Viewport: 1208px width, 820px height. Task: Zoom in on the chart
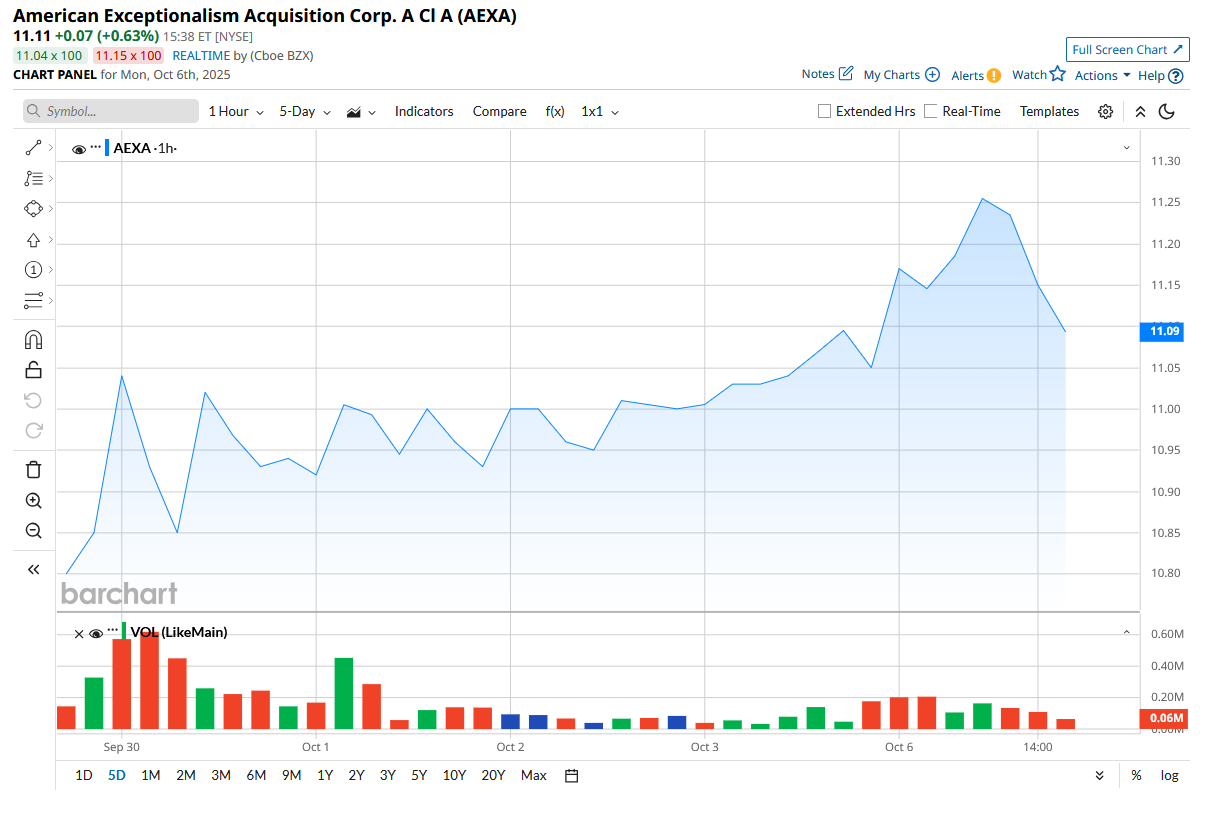[33, 500]
